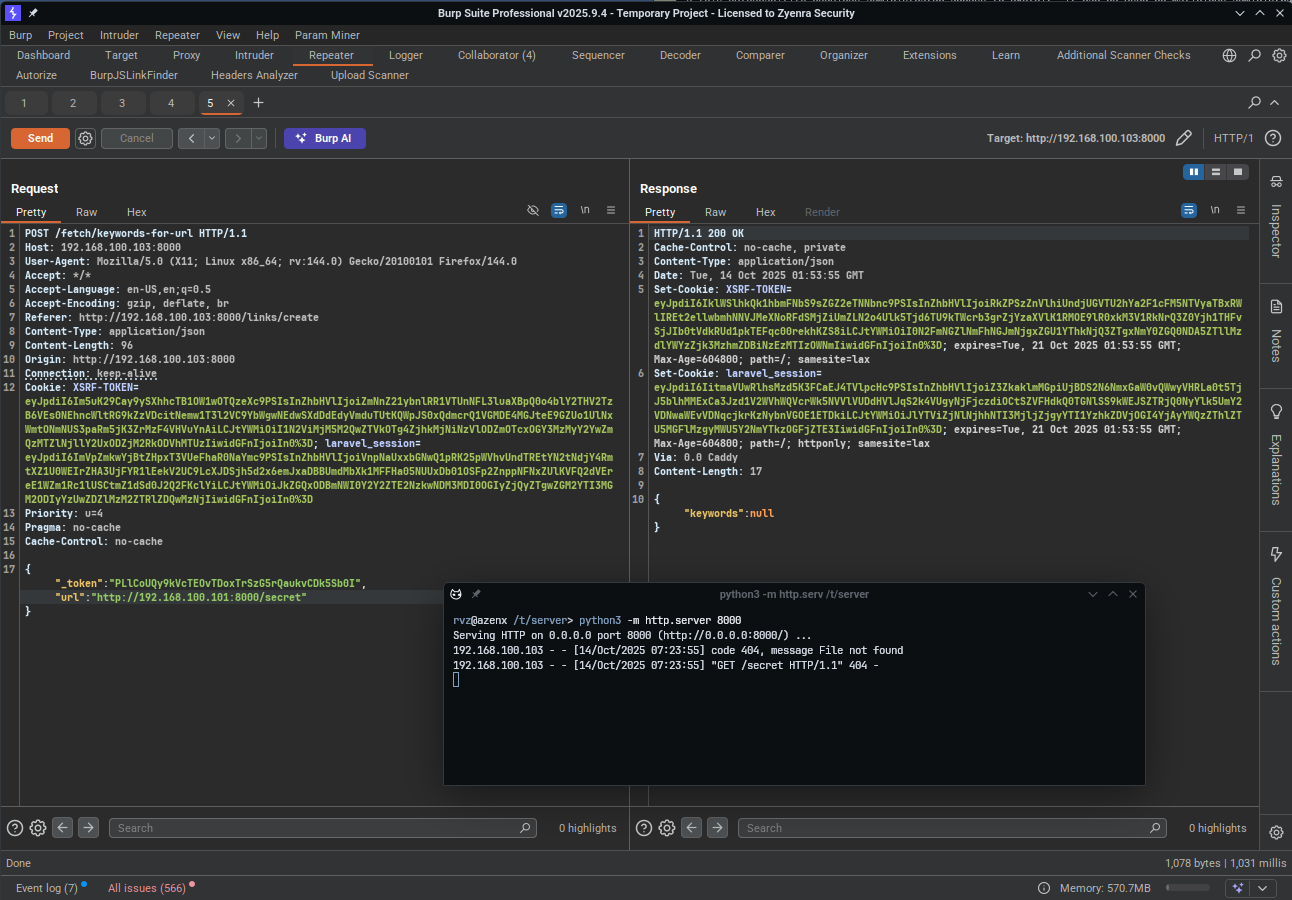The width and height of the screenshot is (1292, 900).
Task: Click the edit target pencil icon
Action: point(1184,138)
